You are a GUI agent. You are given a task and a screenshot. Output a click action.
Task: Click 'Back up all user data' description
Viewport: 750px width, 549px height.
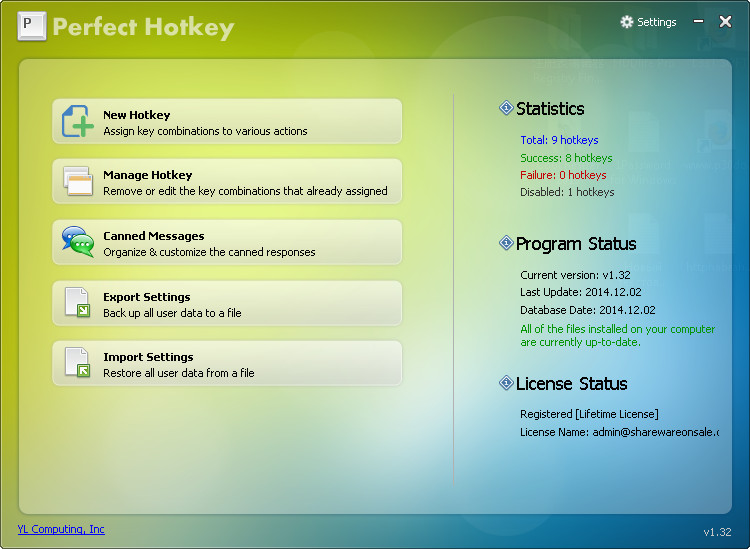click(x=172, y=313)
